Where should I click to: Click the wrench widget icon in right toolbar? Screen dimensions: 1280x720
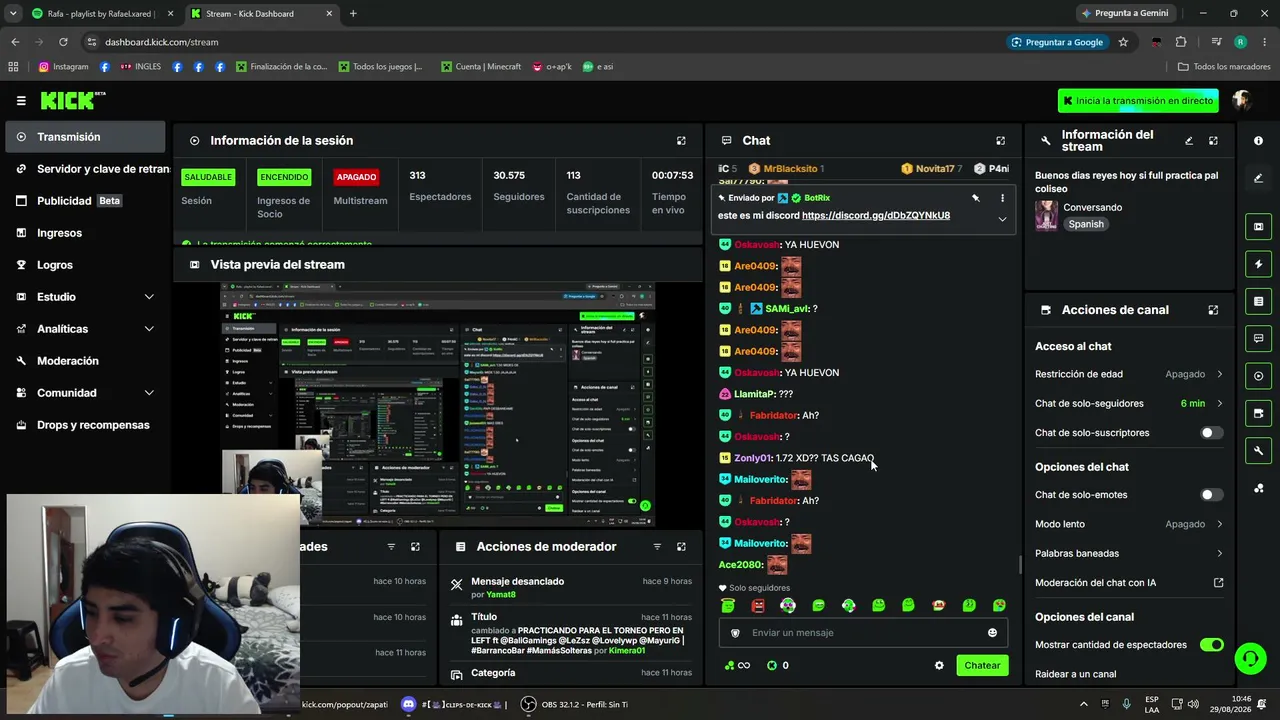point(1258,451)
